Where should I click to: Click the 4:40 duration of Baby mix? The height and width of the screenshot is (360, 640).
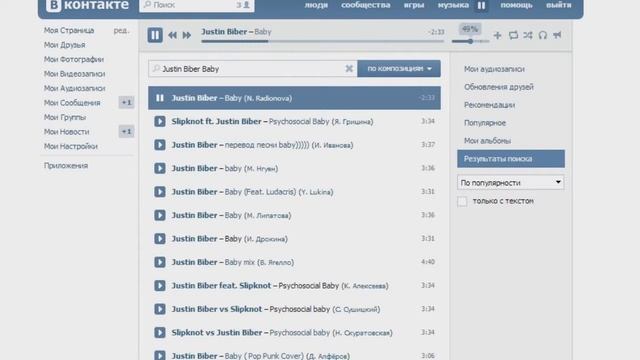(428, 262)
